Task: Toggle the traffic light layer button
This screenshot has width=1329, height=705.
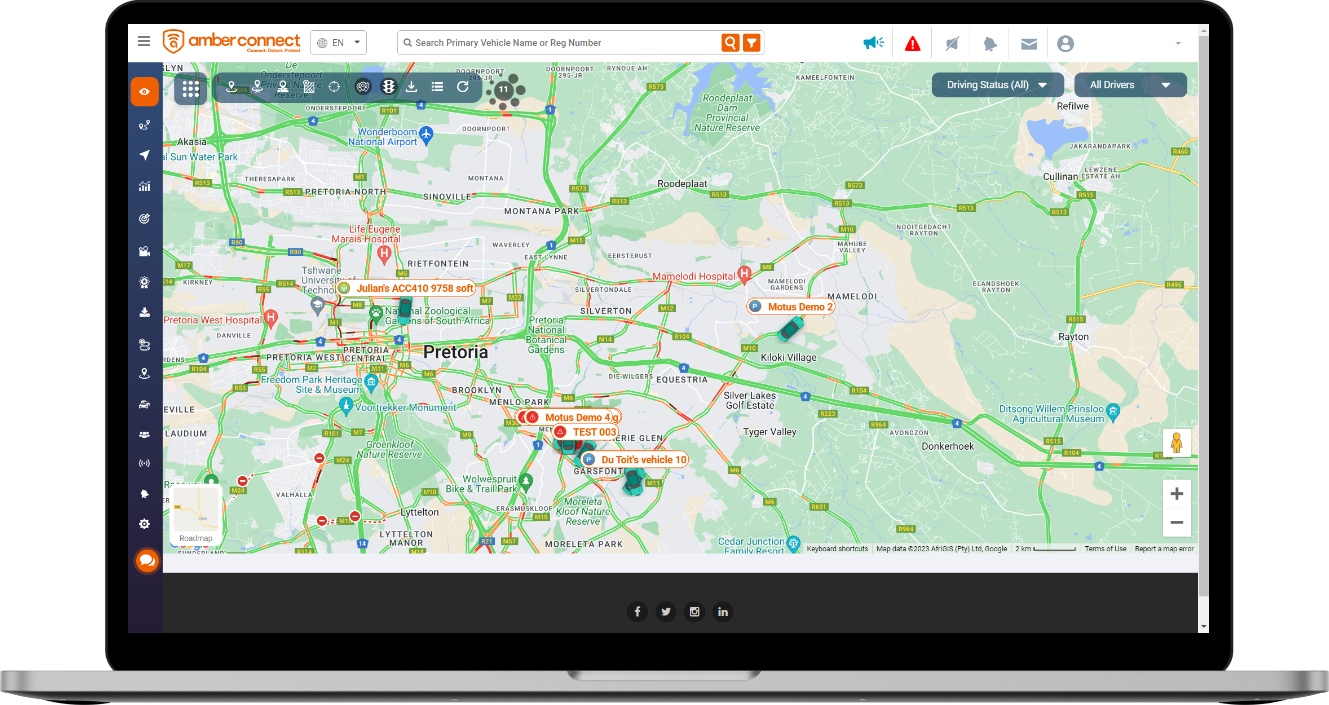Action: point(388,87)
